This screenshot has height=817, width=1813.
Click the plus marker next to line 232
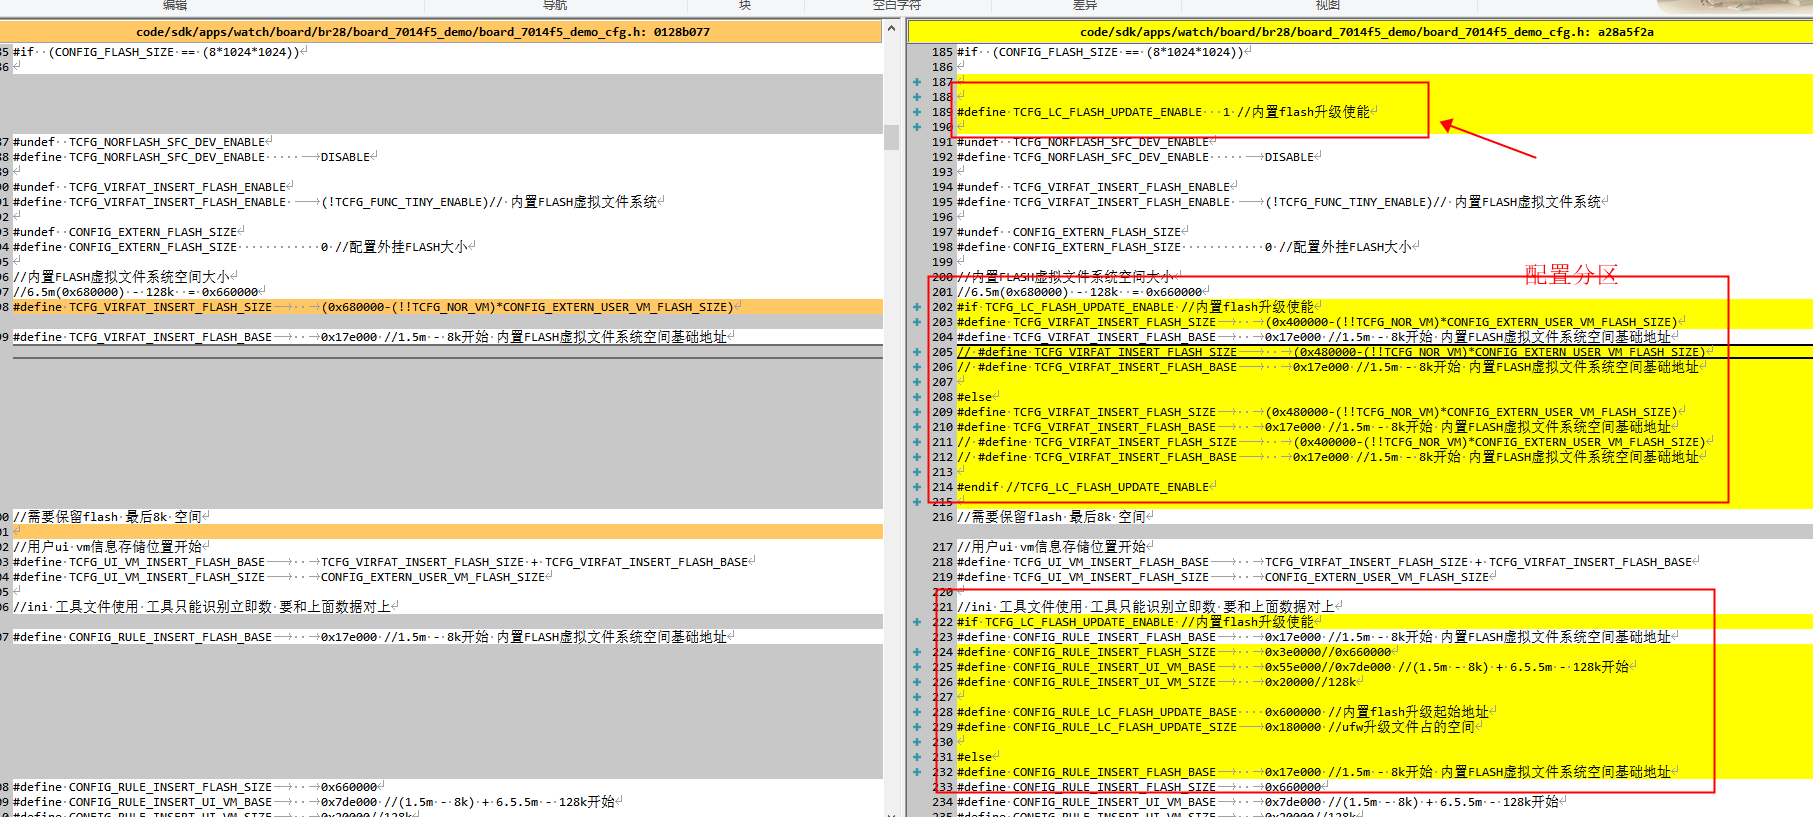tap(917, 772)
